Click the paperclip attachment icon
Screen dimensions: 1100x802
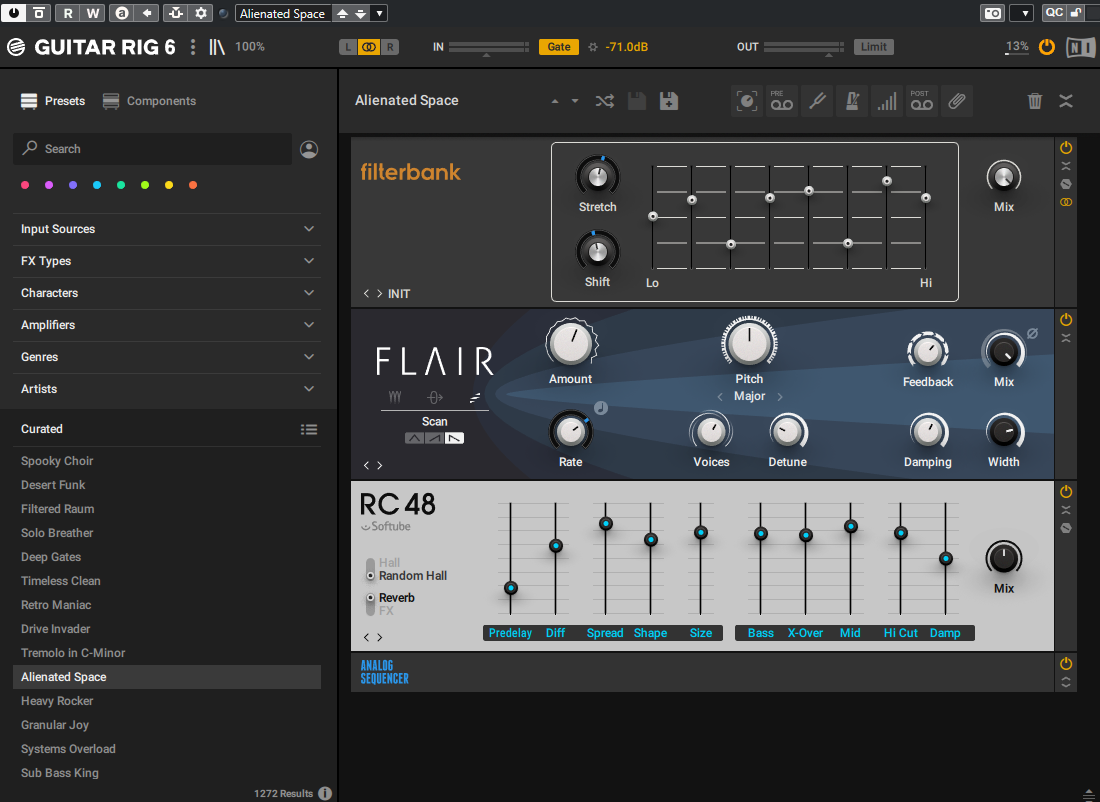click(957, 101)
